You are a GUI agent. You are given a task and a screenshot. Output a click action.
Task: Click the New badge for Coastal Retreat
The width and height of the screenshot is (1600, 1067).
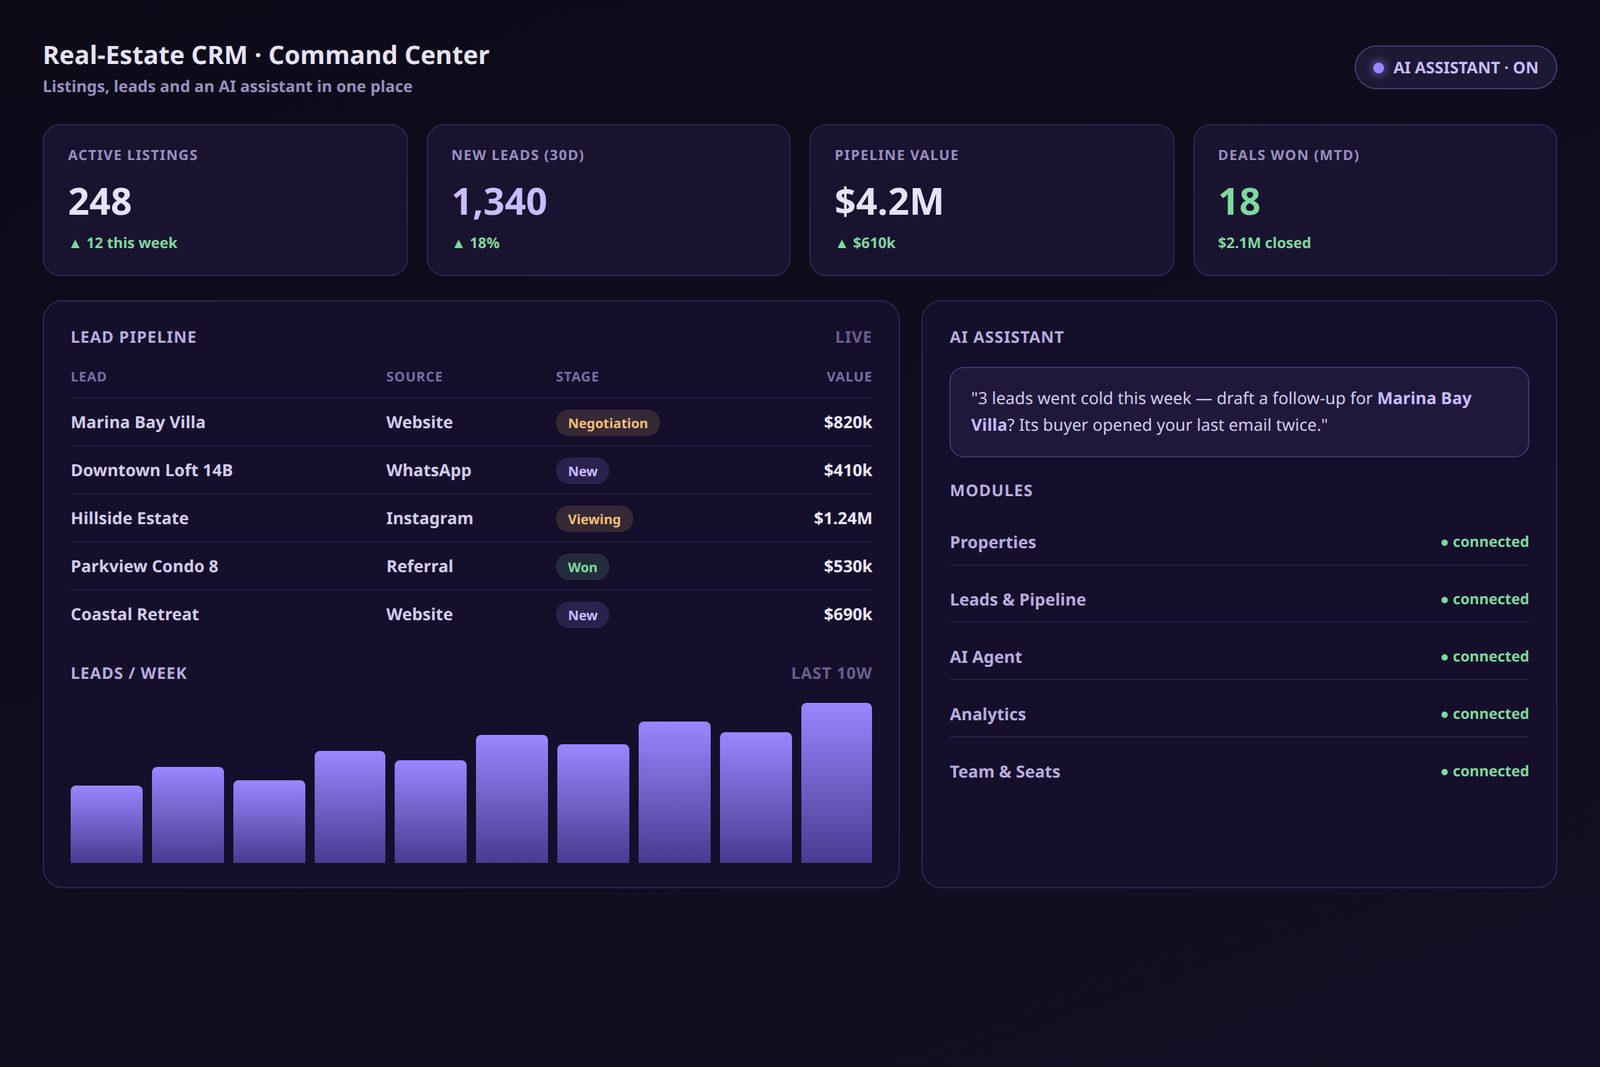(583, 615)
